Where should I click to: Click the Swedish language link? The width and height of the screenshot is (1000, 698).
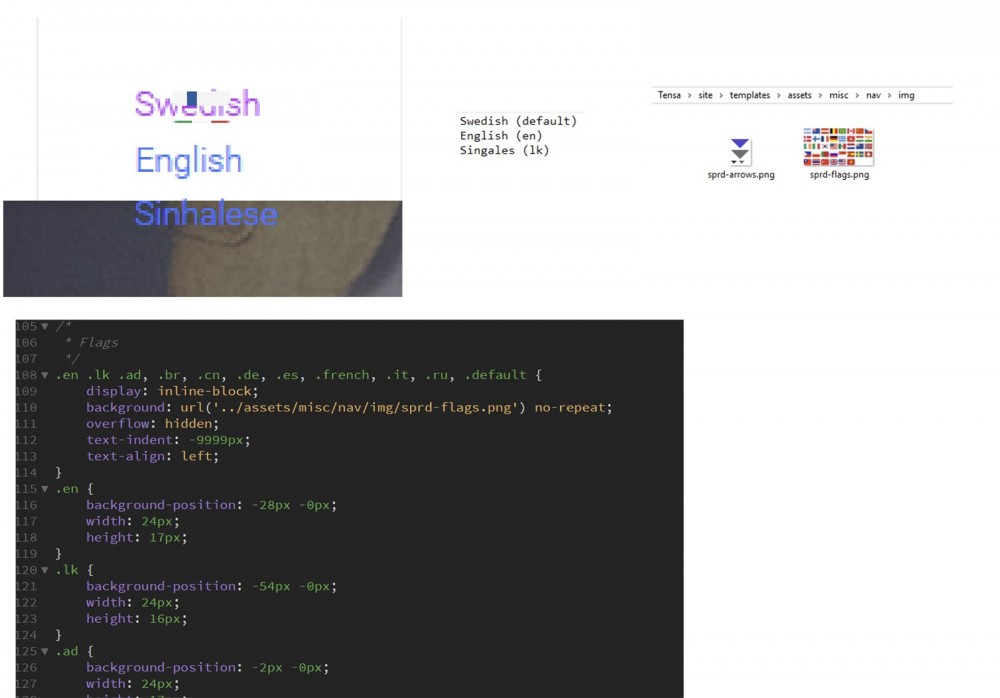[197, 104]
